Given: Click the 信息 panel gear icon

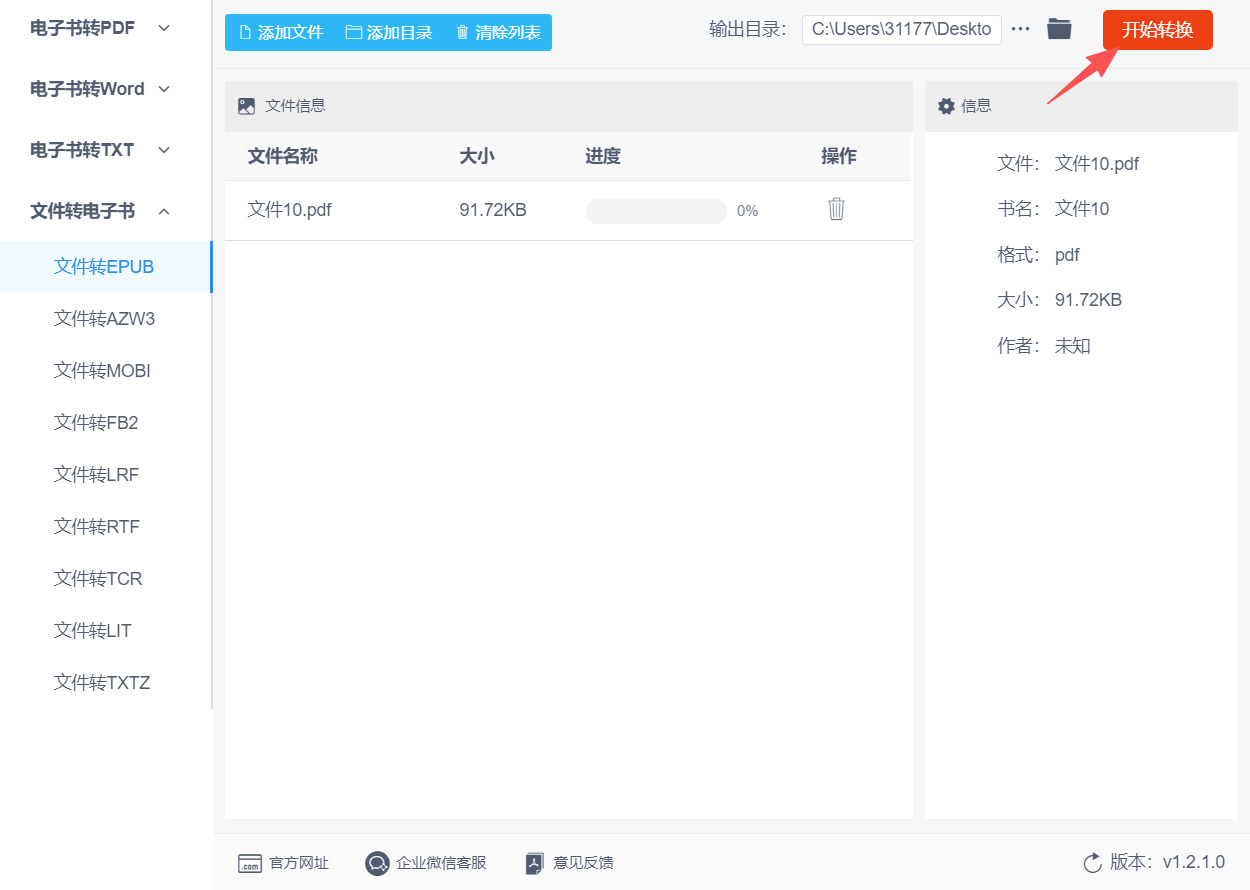Looking at the screenshot, I should click(x=945, y=106).
